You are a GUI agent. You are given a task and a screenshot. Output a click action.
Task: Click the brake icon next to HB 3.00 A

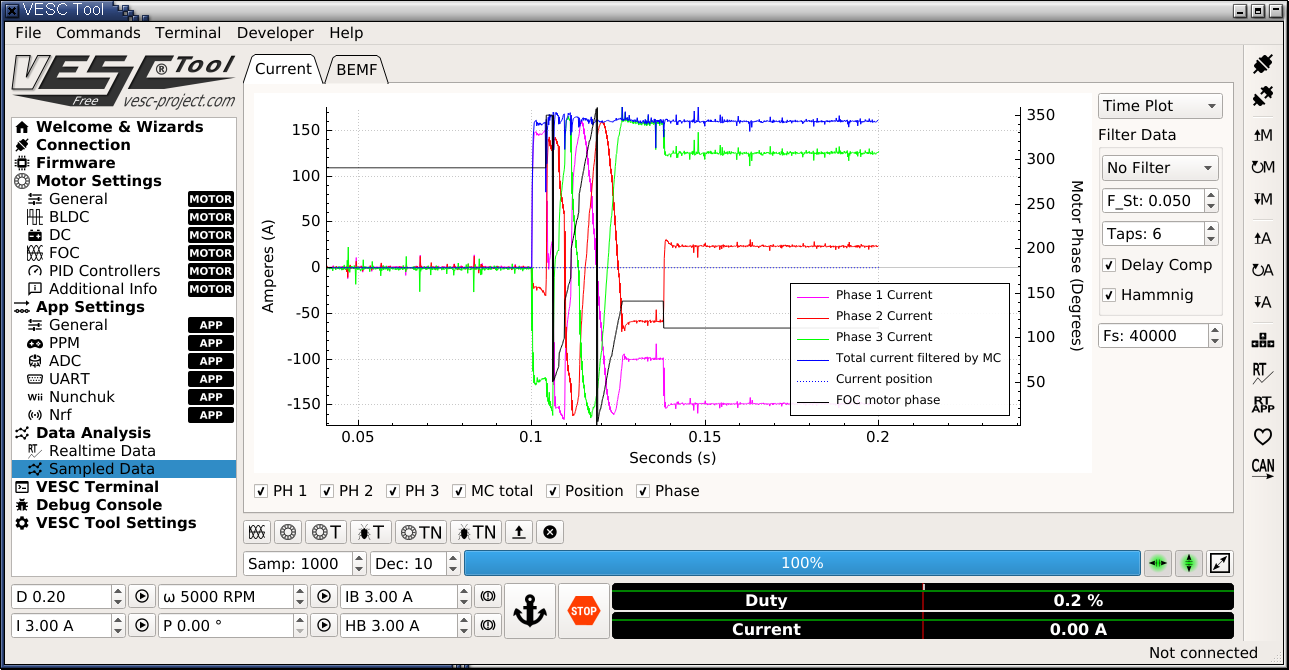(x=488, y=626)
